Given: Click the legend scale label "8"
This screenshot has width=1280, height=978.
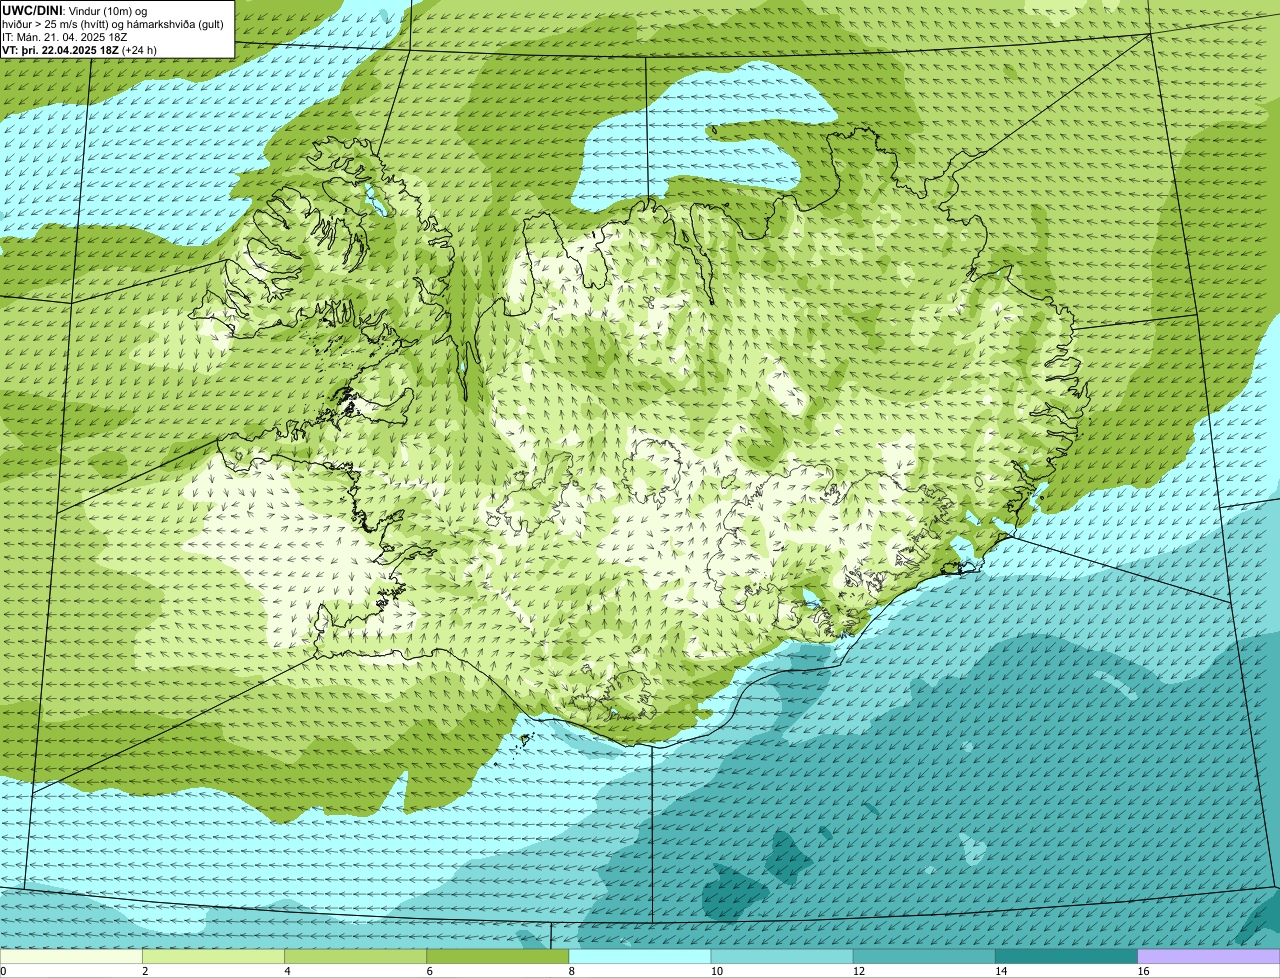Looking at the screenshot, I should click(x=572, y=971).
